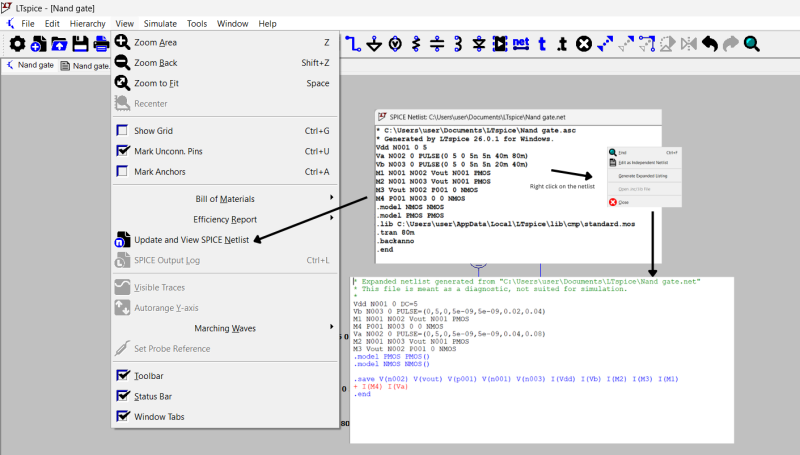Choose Update and View SPICE Netlist

(x=192, y=240)
